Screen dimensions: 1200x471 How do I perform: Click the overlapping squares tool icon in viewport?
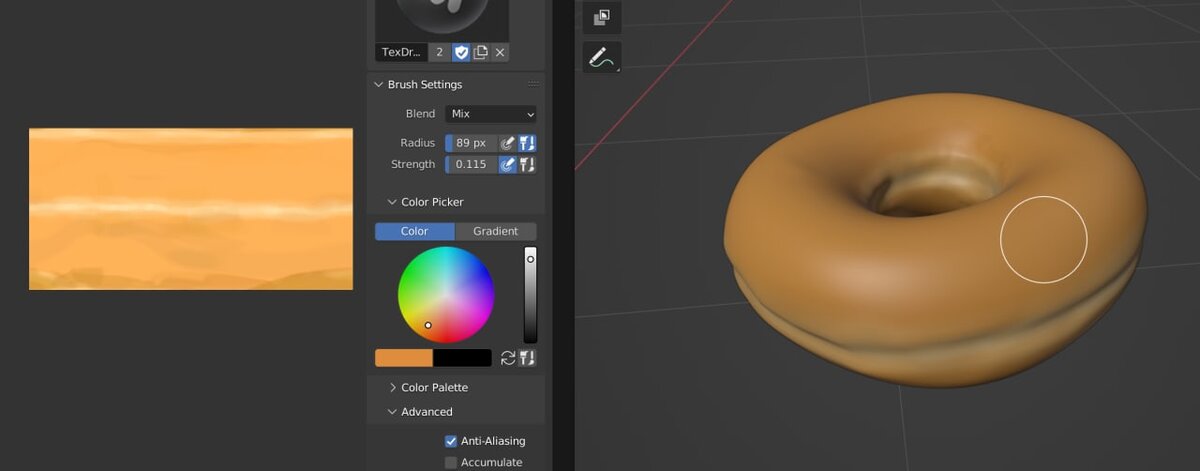coord(602,17)
